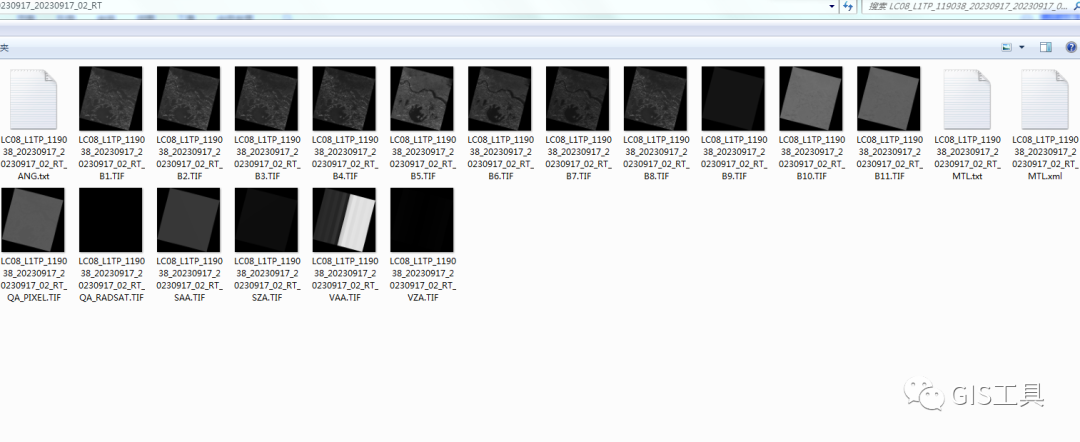Click the MTL.txt file name label
The height and width of the screenshot is (442, 1080).
tap(968, 158)
